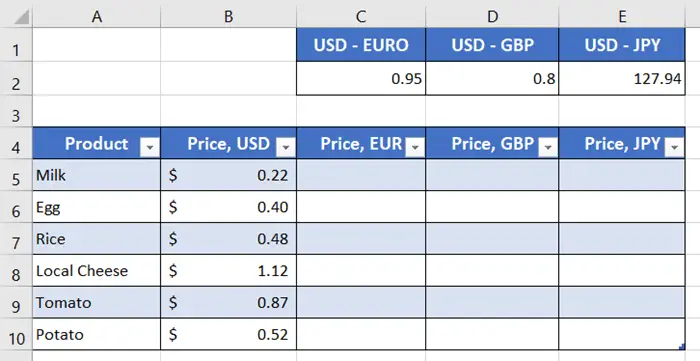The height and width of the screenshot is (361, 700).
Task: Click the Select All corner triangle
Action: (21, 17)
